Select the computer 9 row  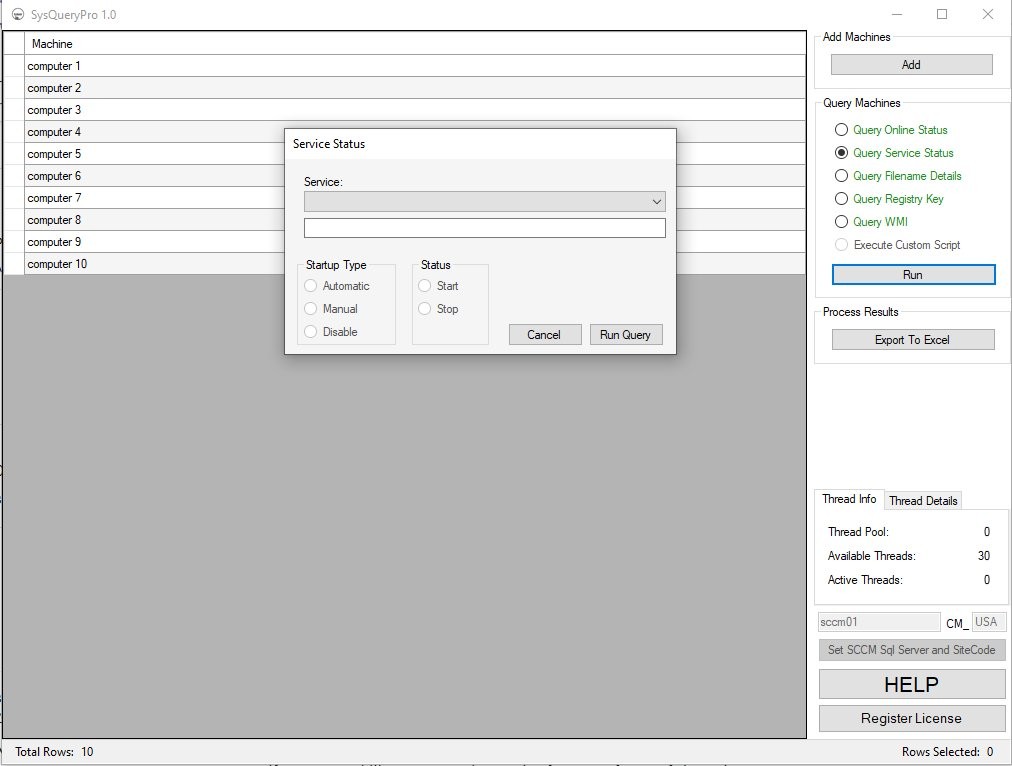coord(155,241)
